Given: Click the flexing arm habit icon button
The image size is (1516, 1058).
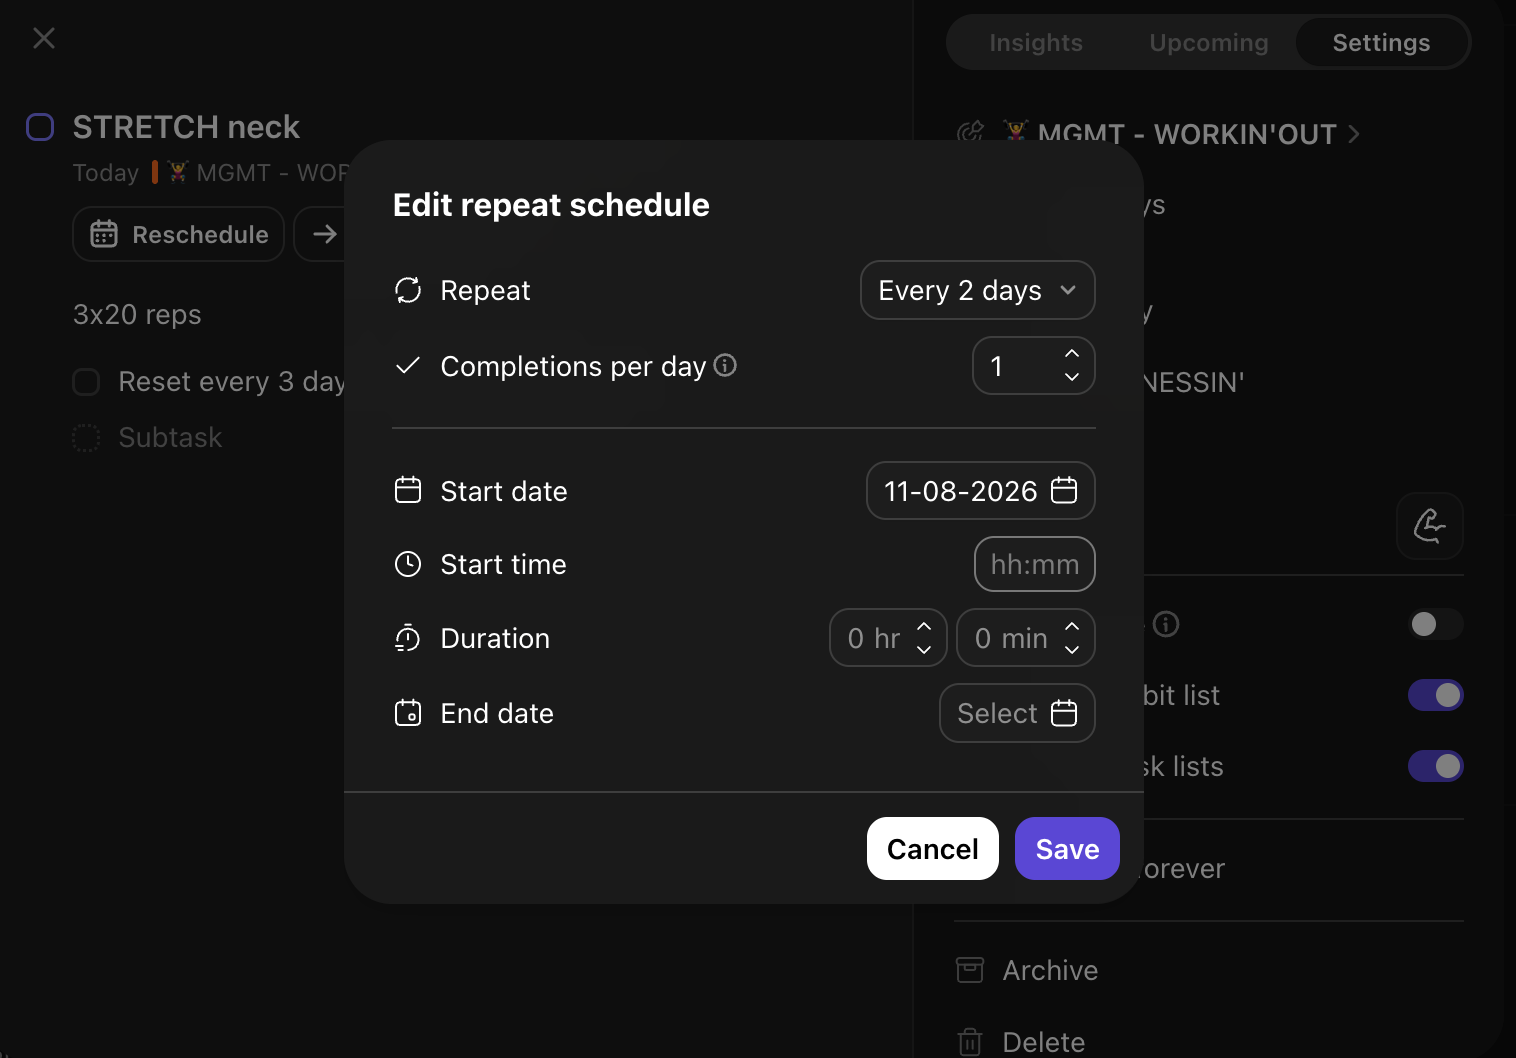Looking at the screenshot, I should point(1430,525).
